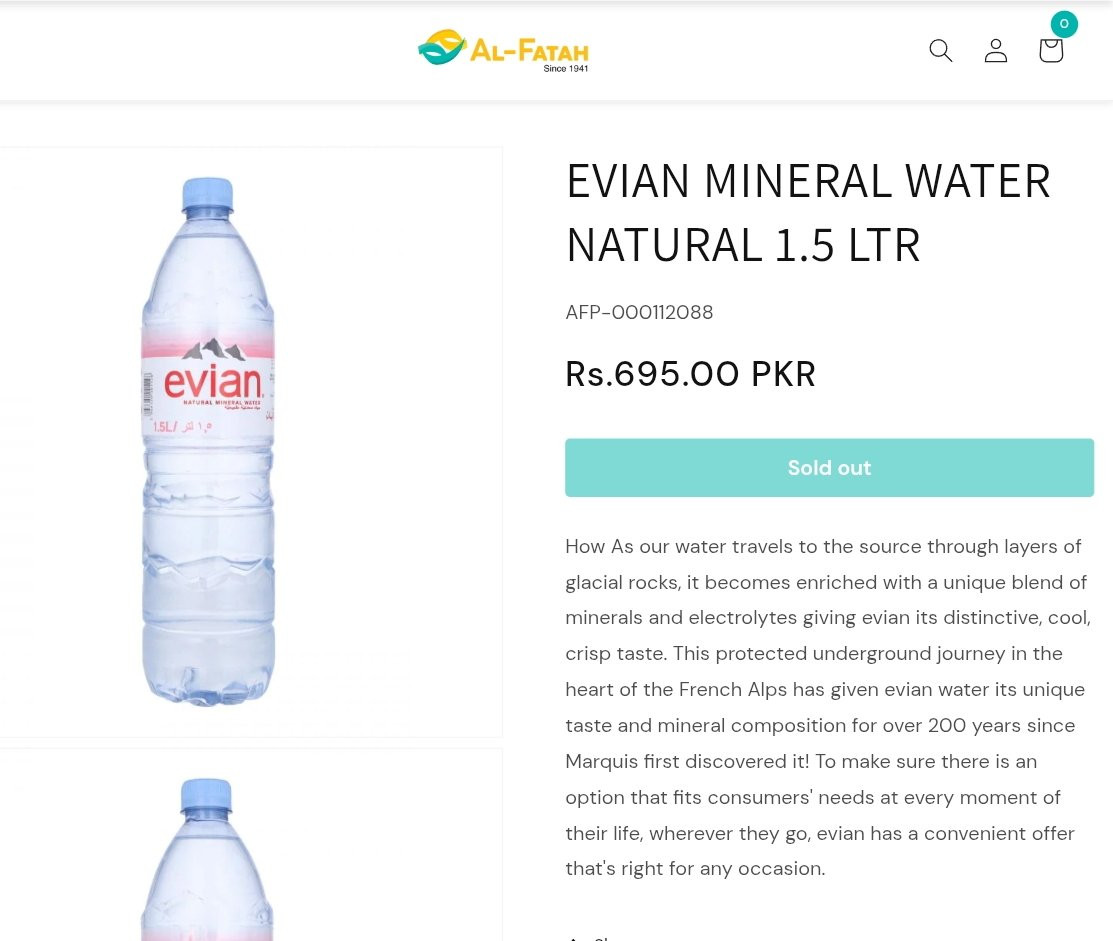The image size is (1113, 941).
Task: Click the 1.5L marking on the bottle label
Action: click(x=164, y=426)
